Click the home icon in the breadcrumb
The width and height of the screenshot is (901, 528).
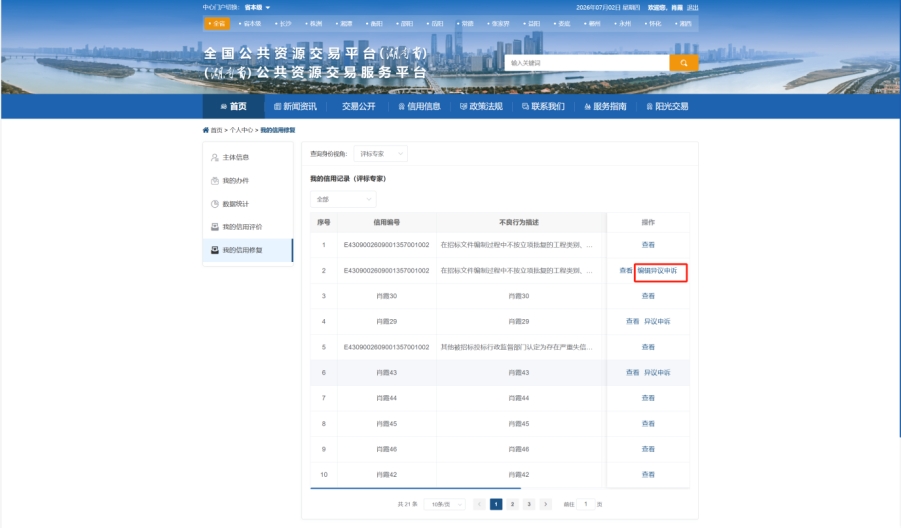[x=206, y=130]
